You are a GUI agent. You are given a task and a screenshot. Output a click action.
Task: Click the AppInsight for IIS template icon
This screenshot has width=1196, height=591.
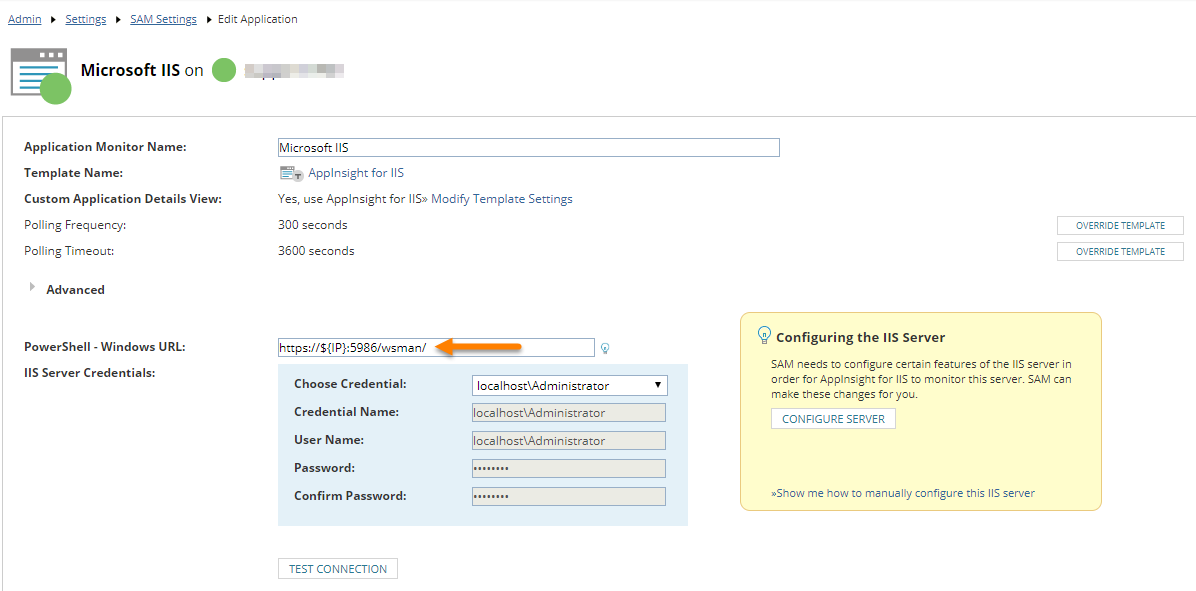click(x=289, y=172)
